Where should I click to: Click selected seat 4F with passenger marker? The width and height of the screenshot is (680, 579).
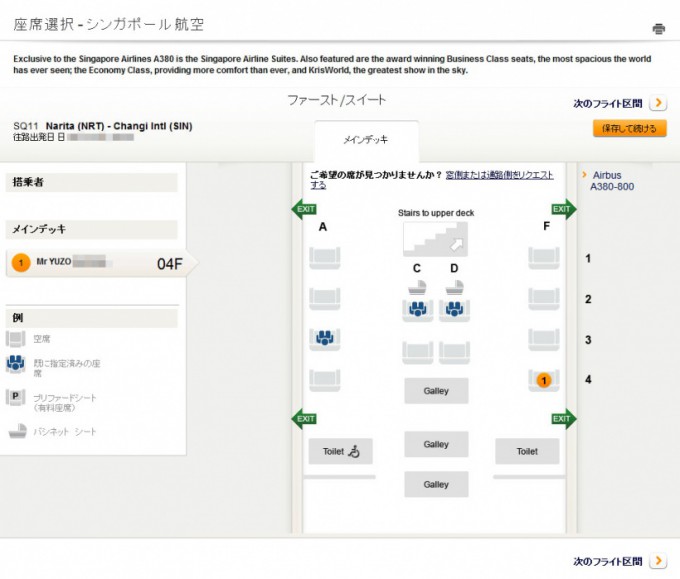pyautogui.click(x=544, y=380)
